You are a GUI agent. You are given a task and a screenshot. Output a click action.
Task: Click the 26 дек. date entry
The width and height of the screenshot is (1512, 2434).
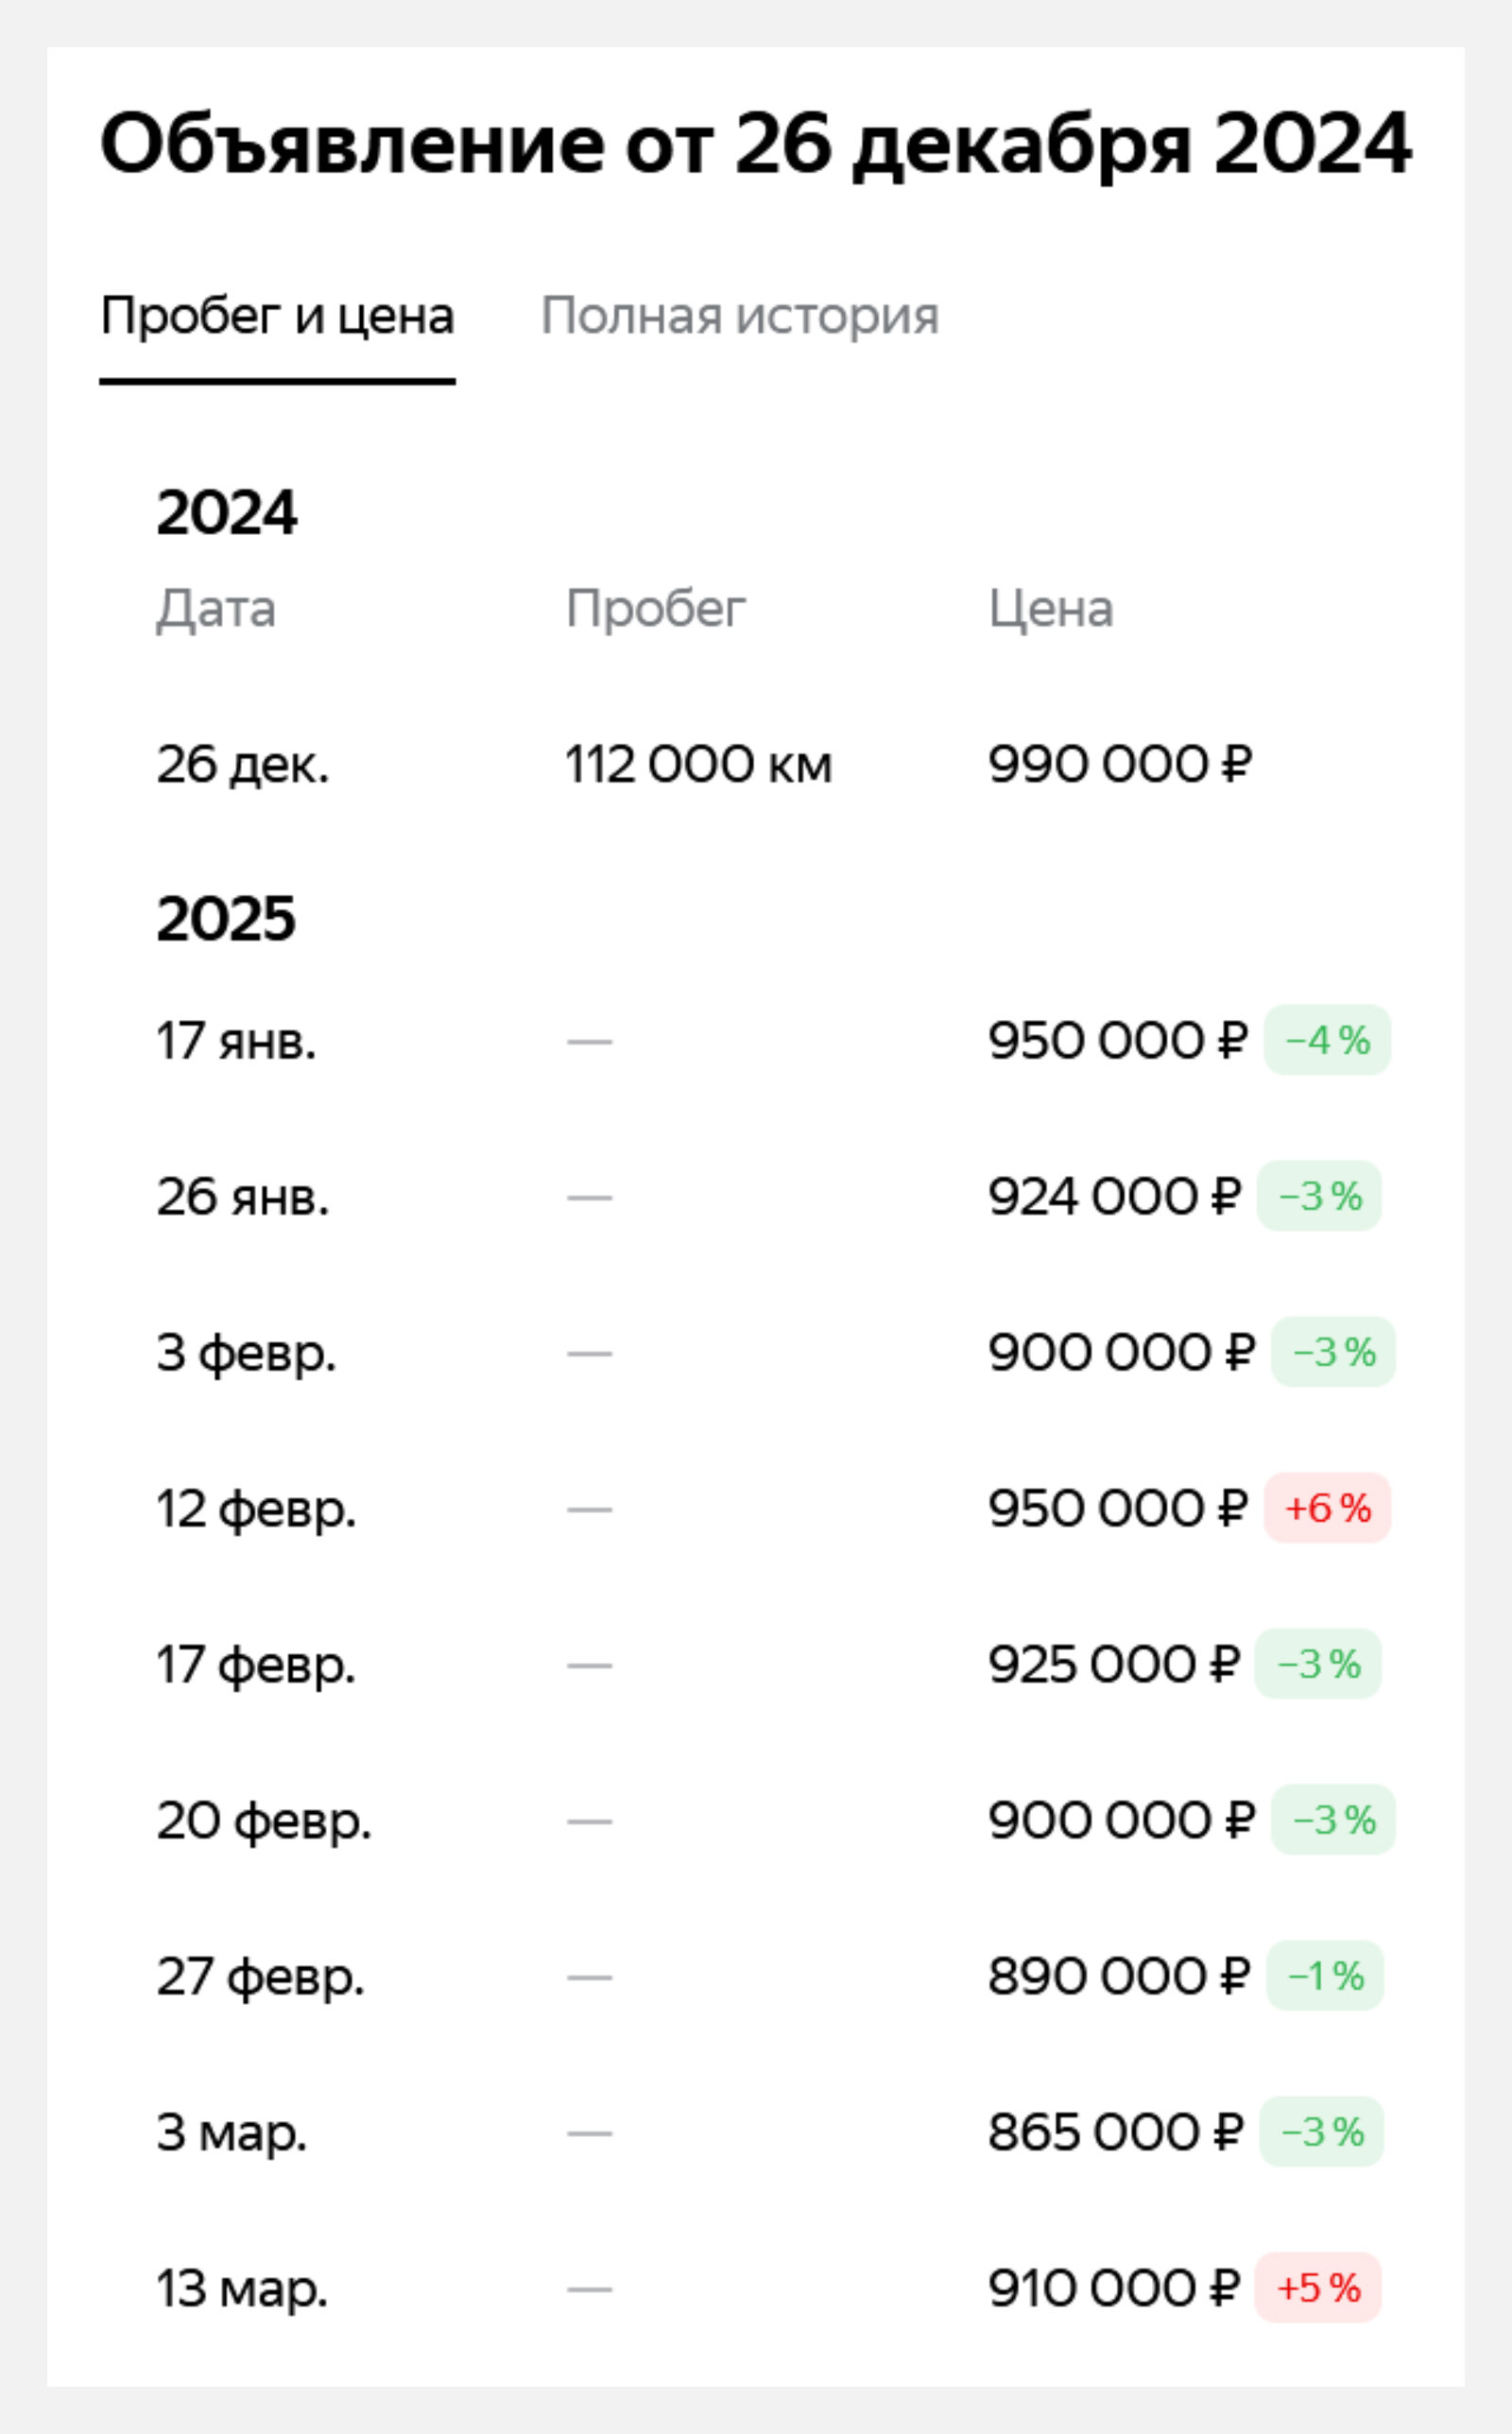click(242, 764)
